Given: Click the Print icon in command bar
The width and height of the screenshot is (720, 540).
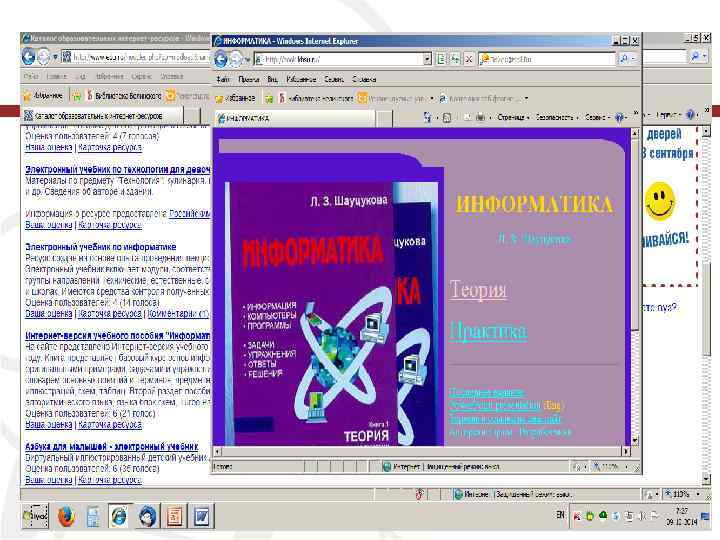Looking at the screenshot, I should (480, 118).
